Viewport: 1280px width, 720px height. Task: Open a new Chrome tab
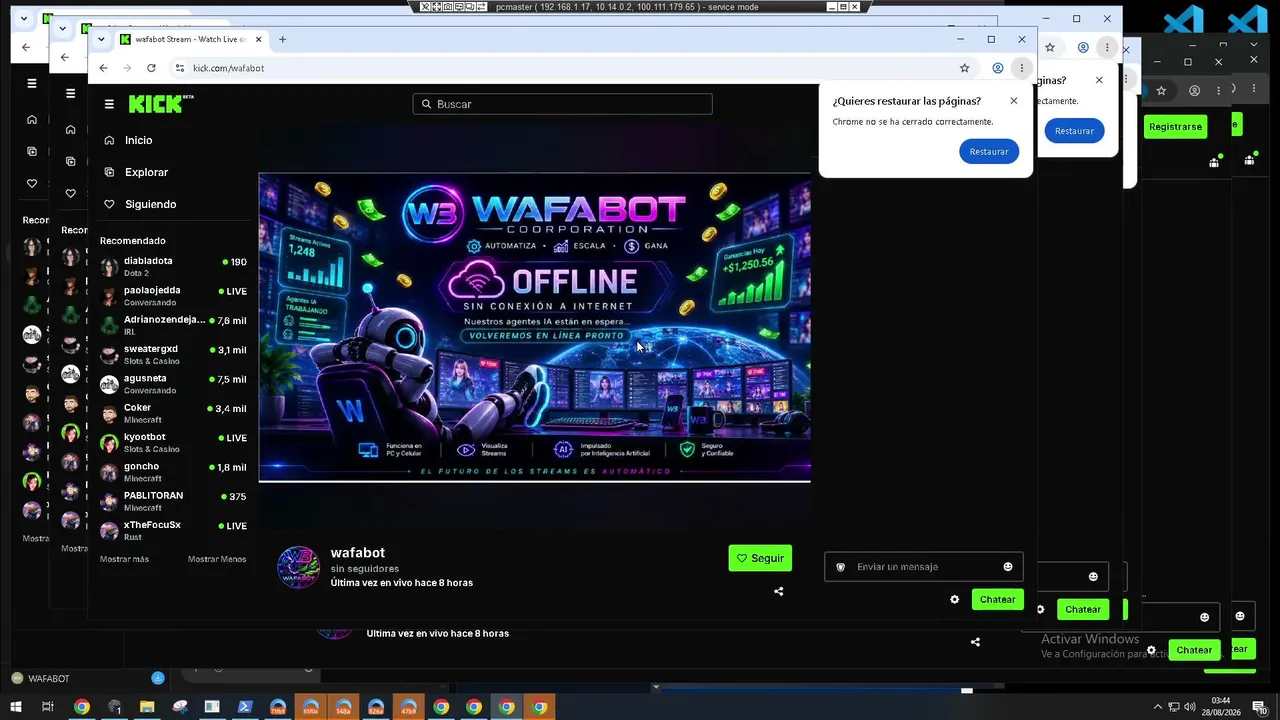[282, 39]
